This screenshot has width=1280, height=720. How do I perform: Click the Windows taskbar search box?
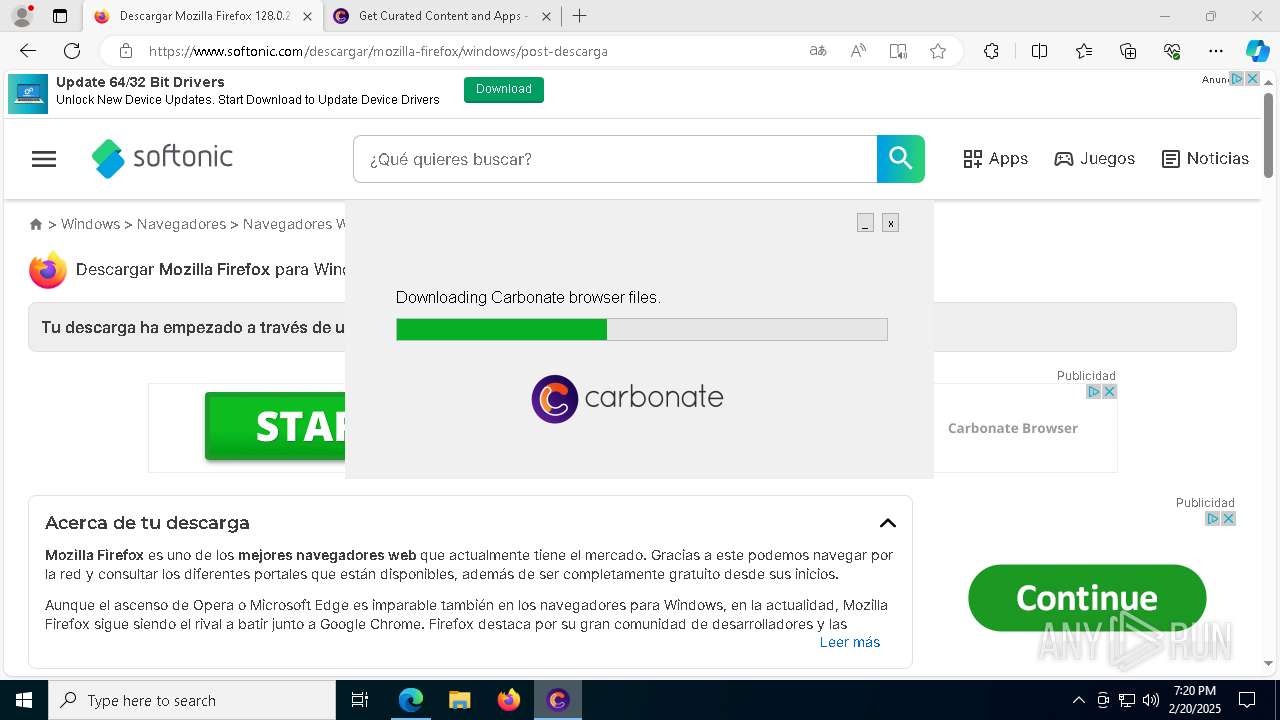point(192,700)
